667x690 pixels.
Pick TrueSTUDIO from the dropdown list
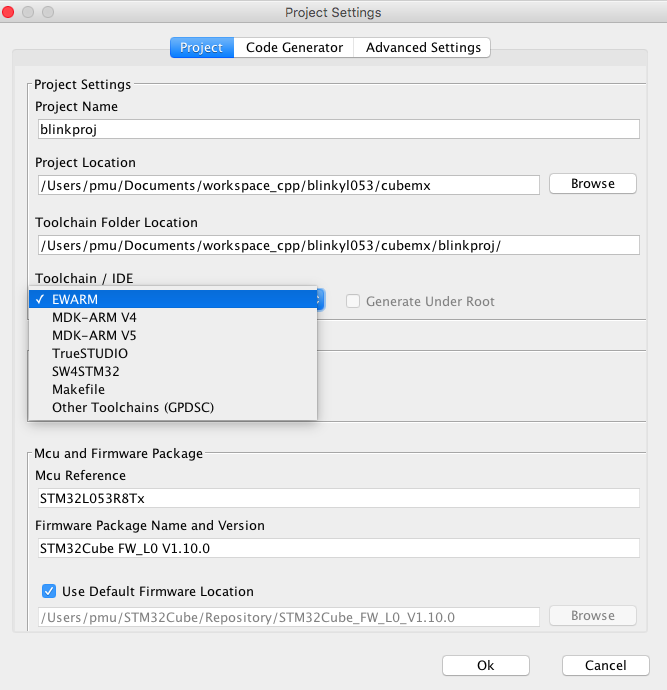coord(90,353)
